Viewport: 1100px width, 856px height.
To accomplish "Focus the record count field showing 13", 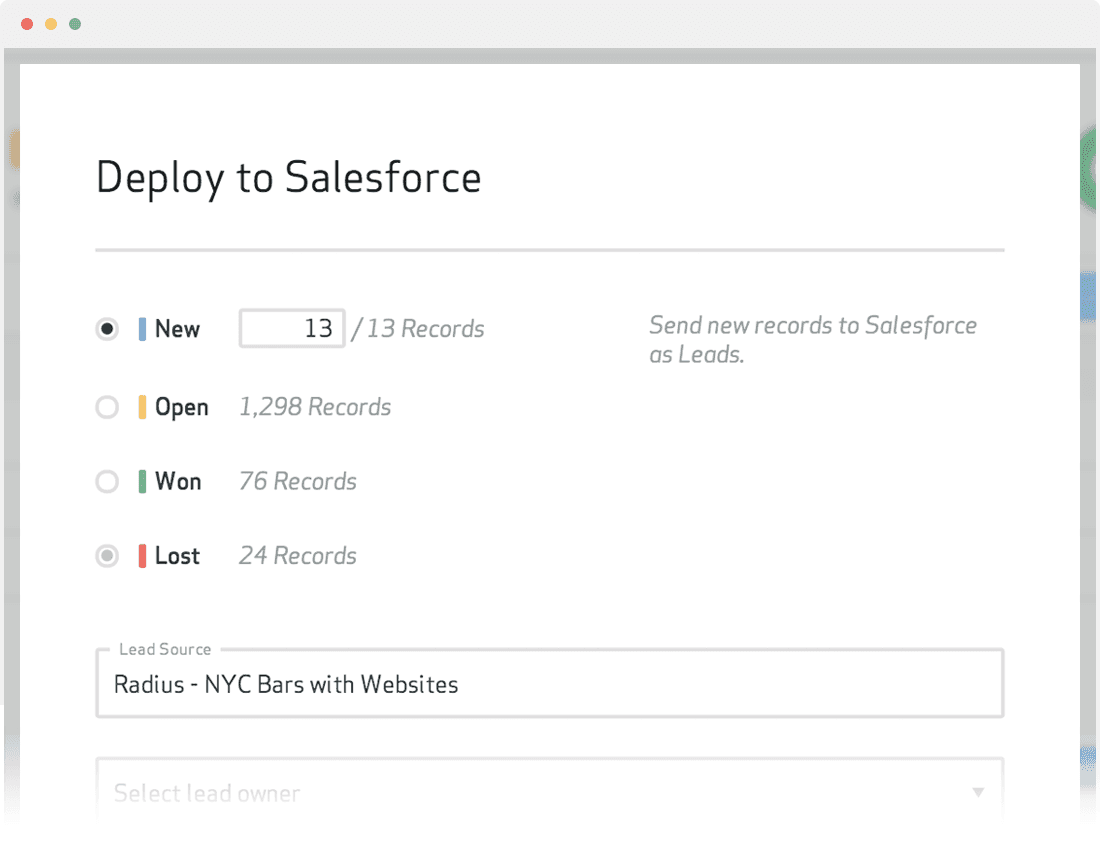I will [x=292, y=329].
